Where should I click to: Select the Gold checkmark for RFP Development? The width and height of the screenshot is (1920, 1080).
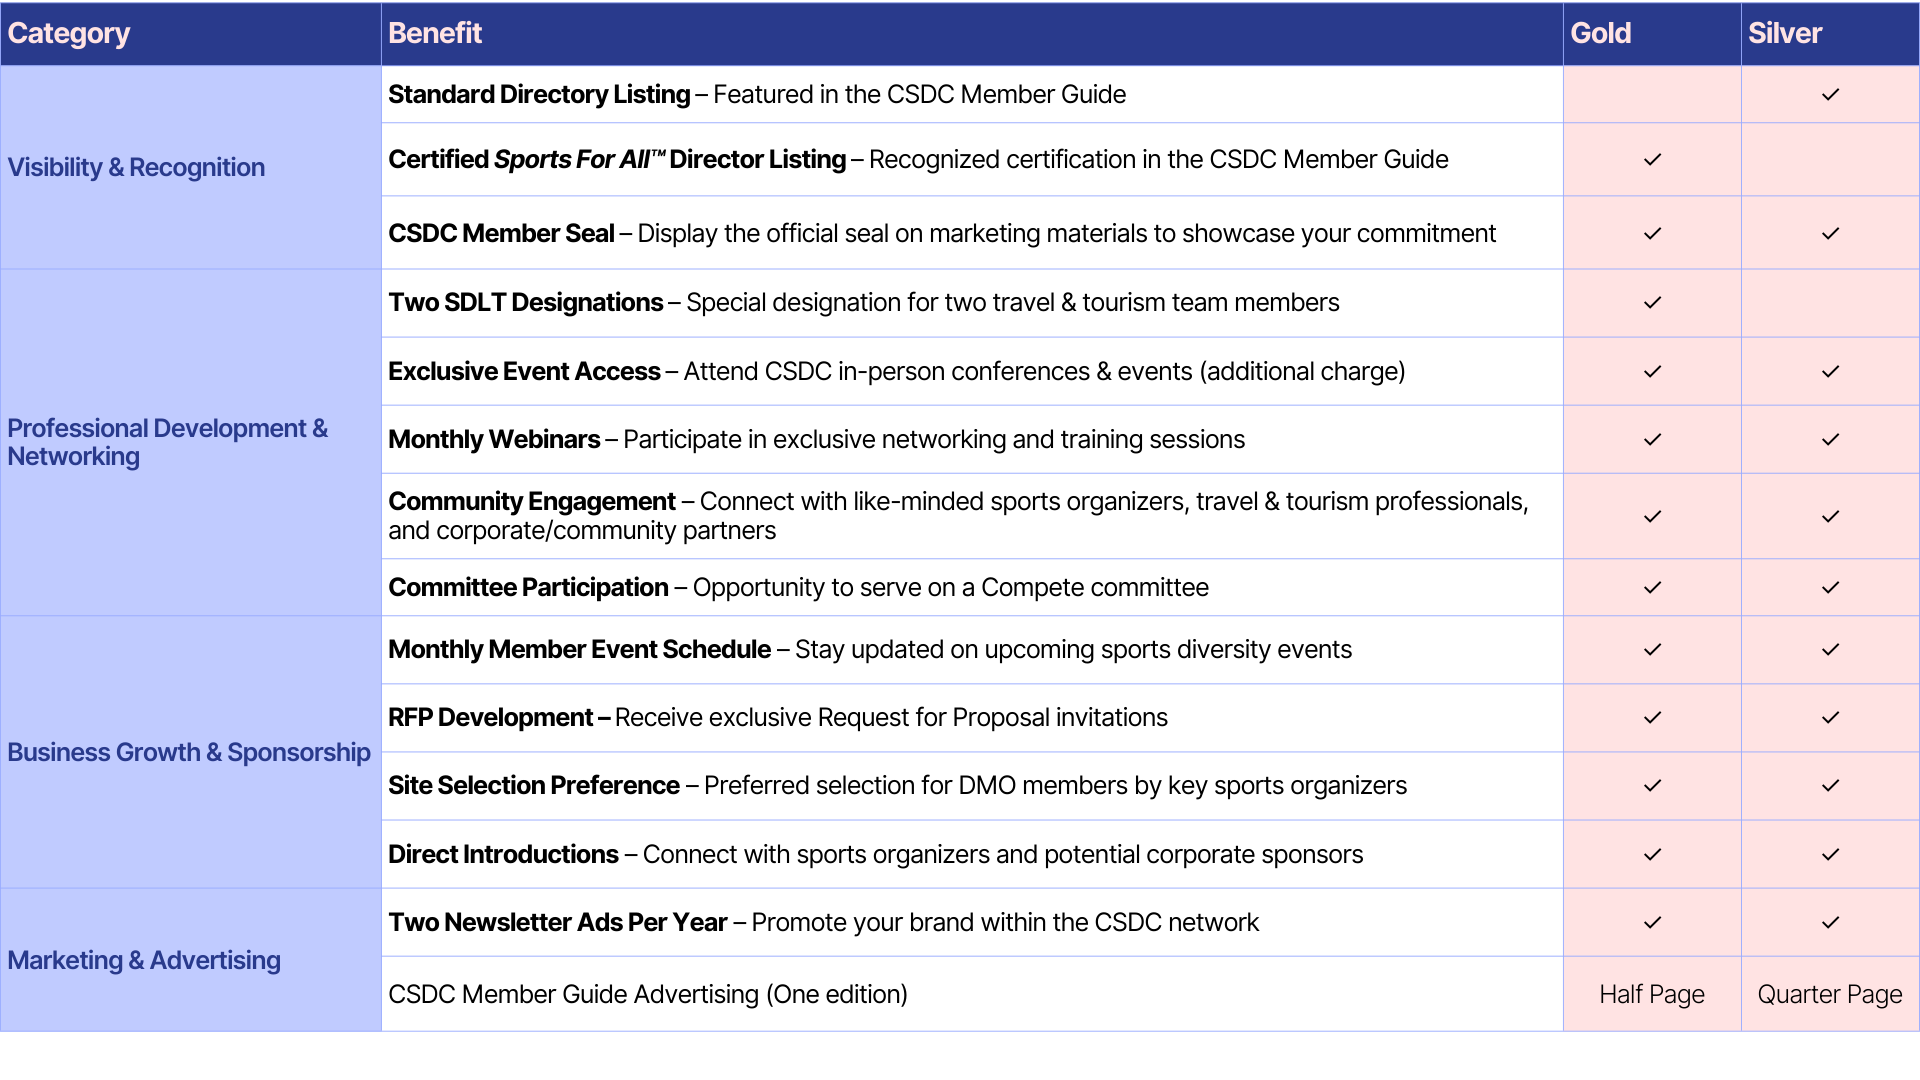pyautogui.click(x=1652, y=718)
